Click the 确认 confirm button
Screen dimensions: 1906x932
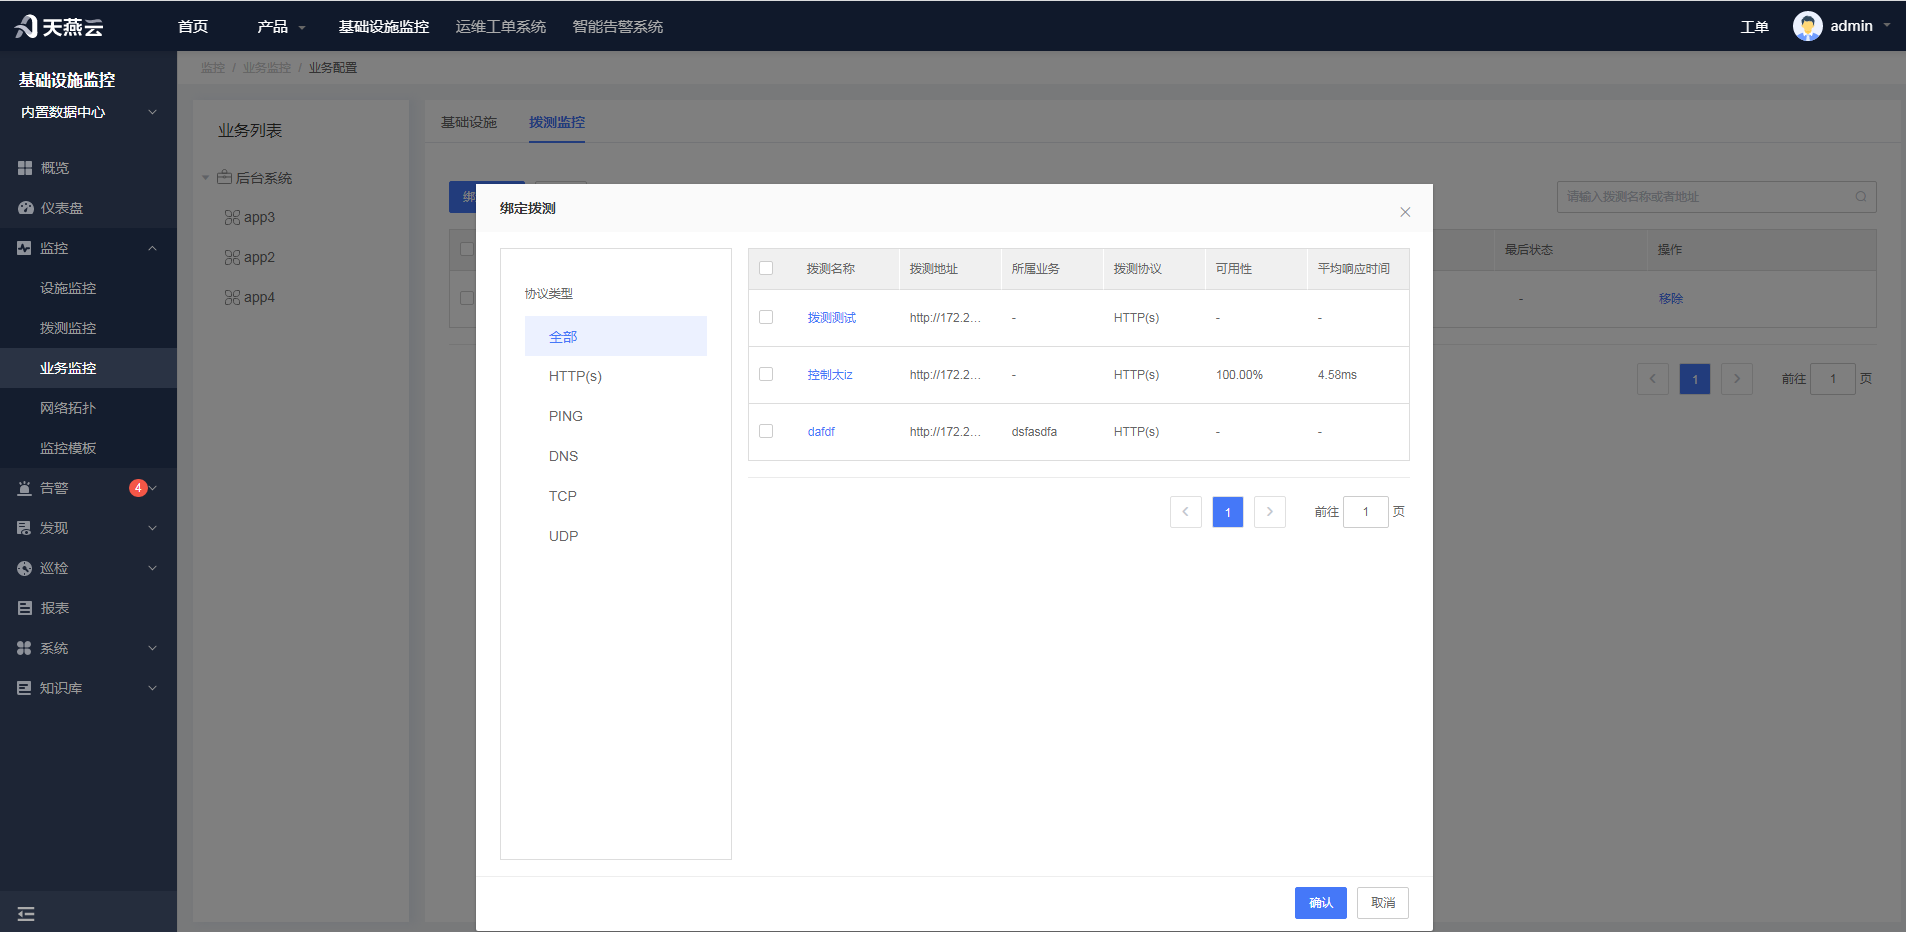click(1320, 903)
